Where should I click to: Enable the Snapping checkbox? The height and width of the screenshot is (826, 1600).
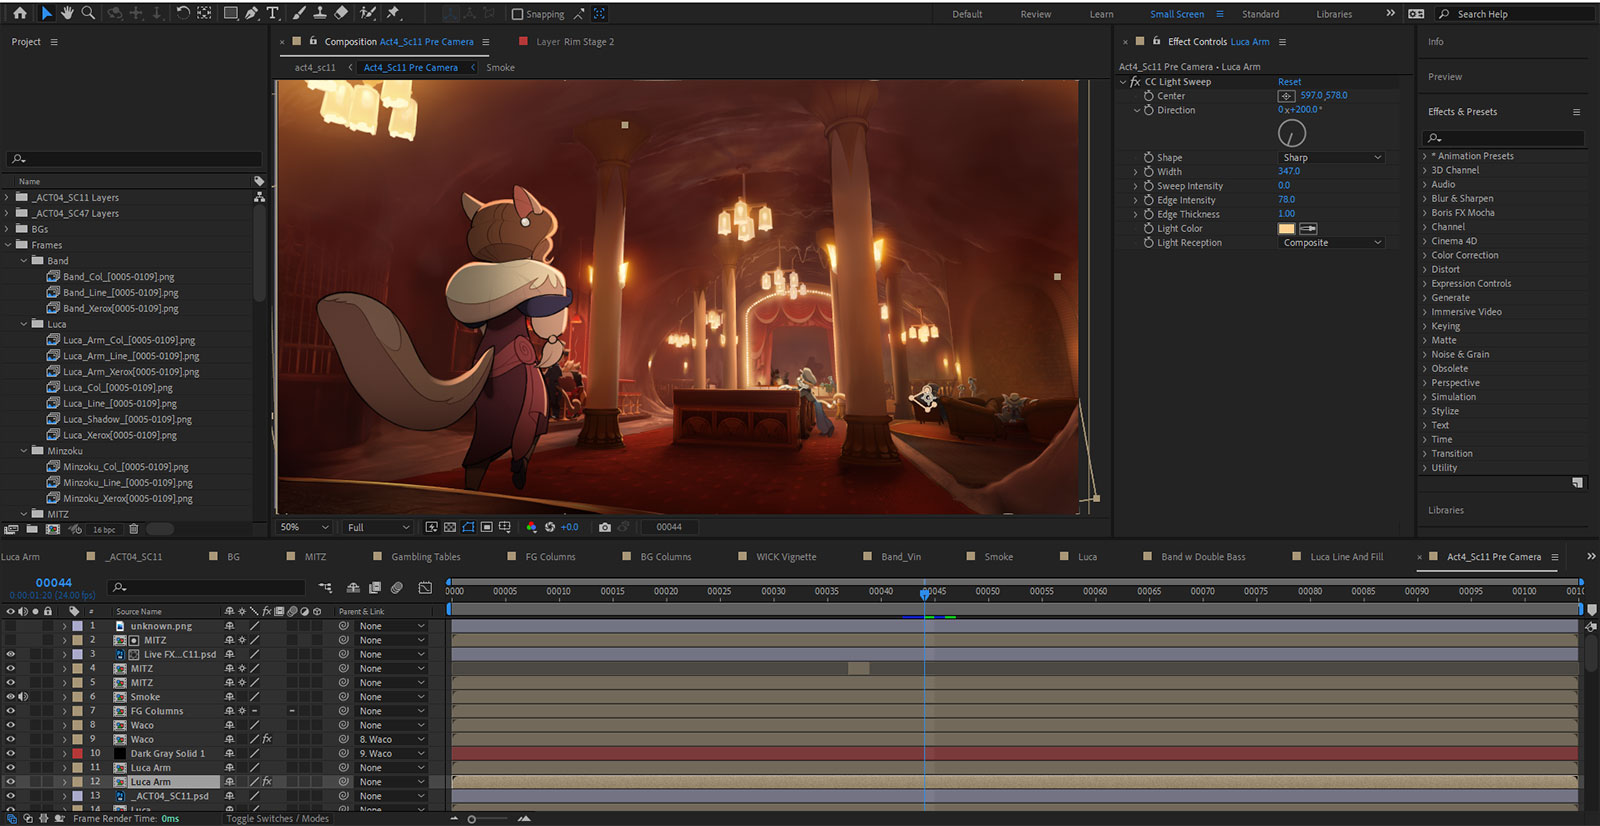[517, 14]
